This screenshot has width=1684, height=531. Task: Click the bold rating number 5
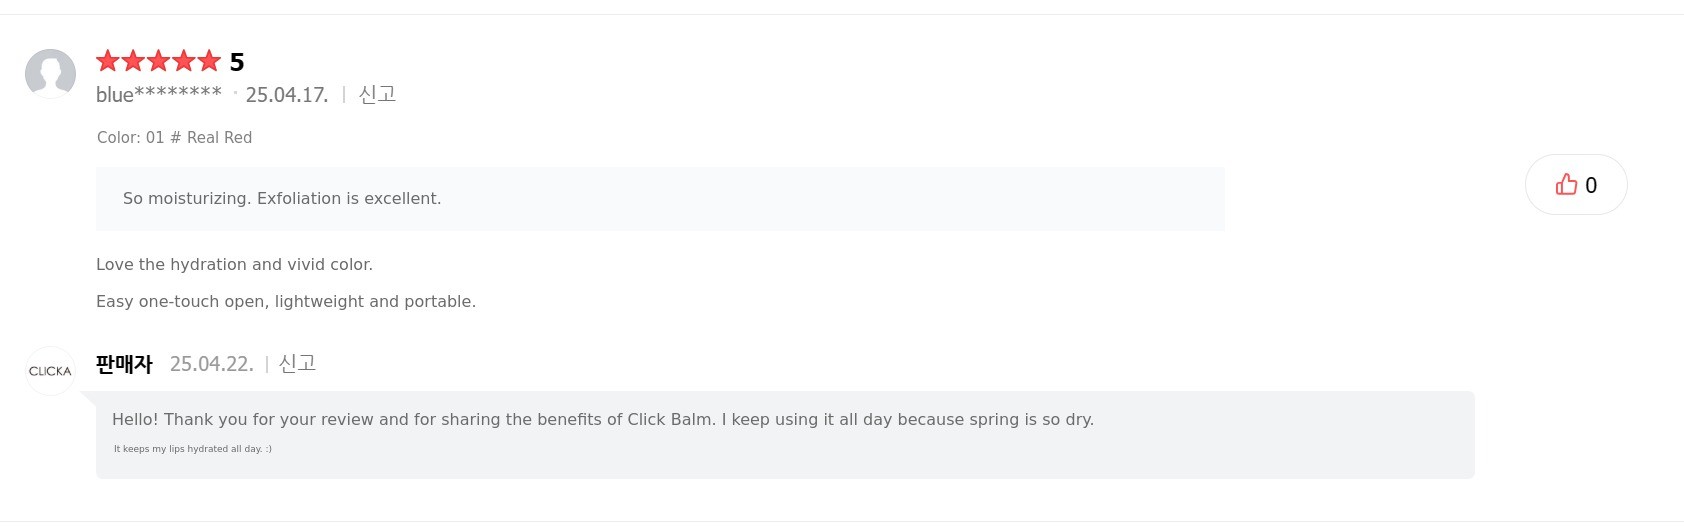(x=237, y=62)
